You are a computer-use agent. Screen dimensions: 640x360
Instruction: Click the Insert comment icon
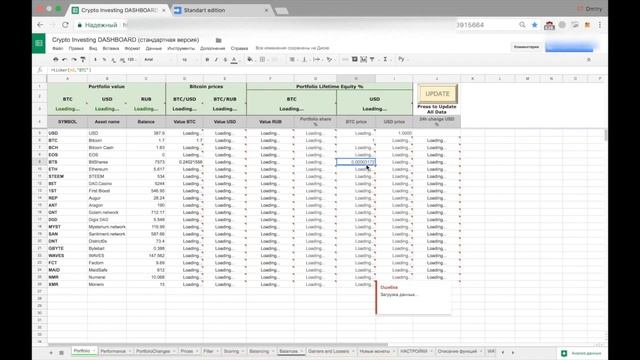click(x=354, y=60)
